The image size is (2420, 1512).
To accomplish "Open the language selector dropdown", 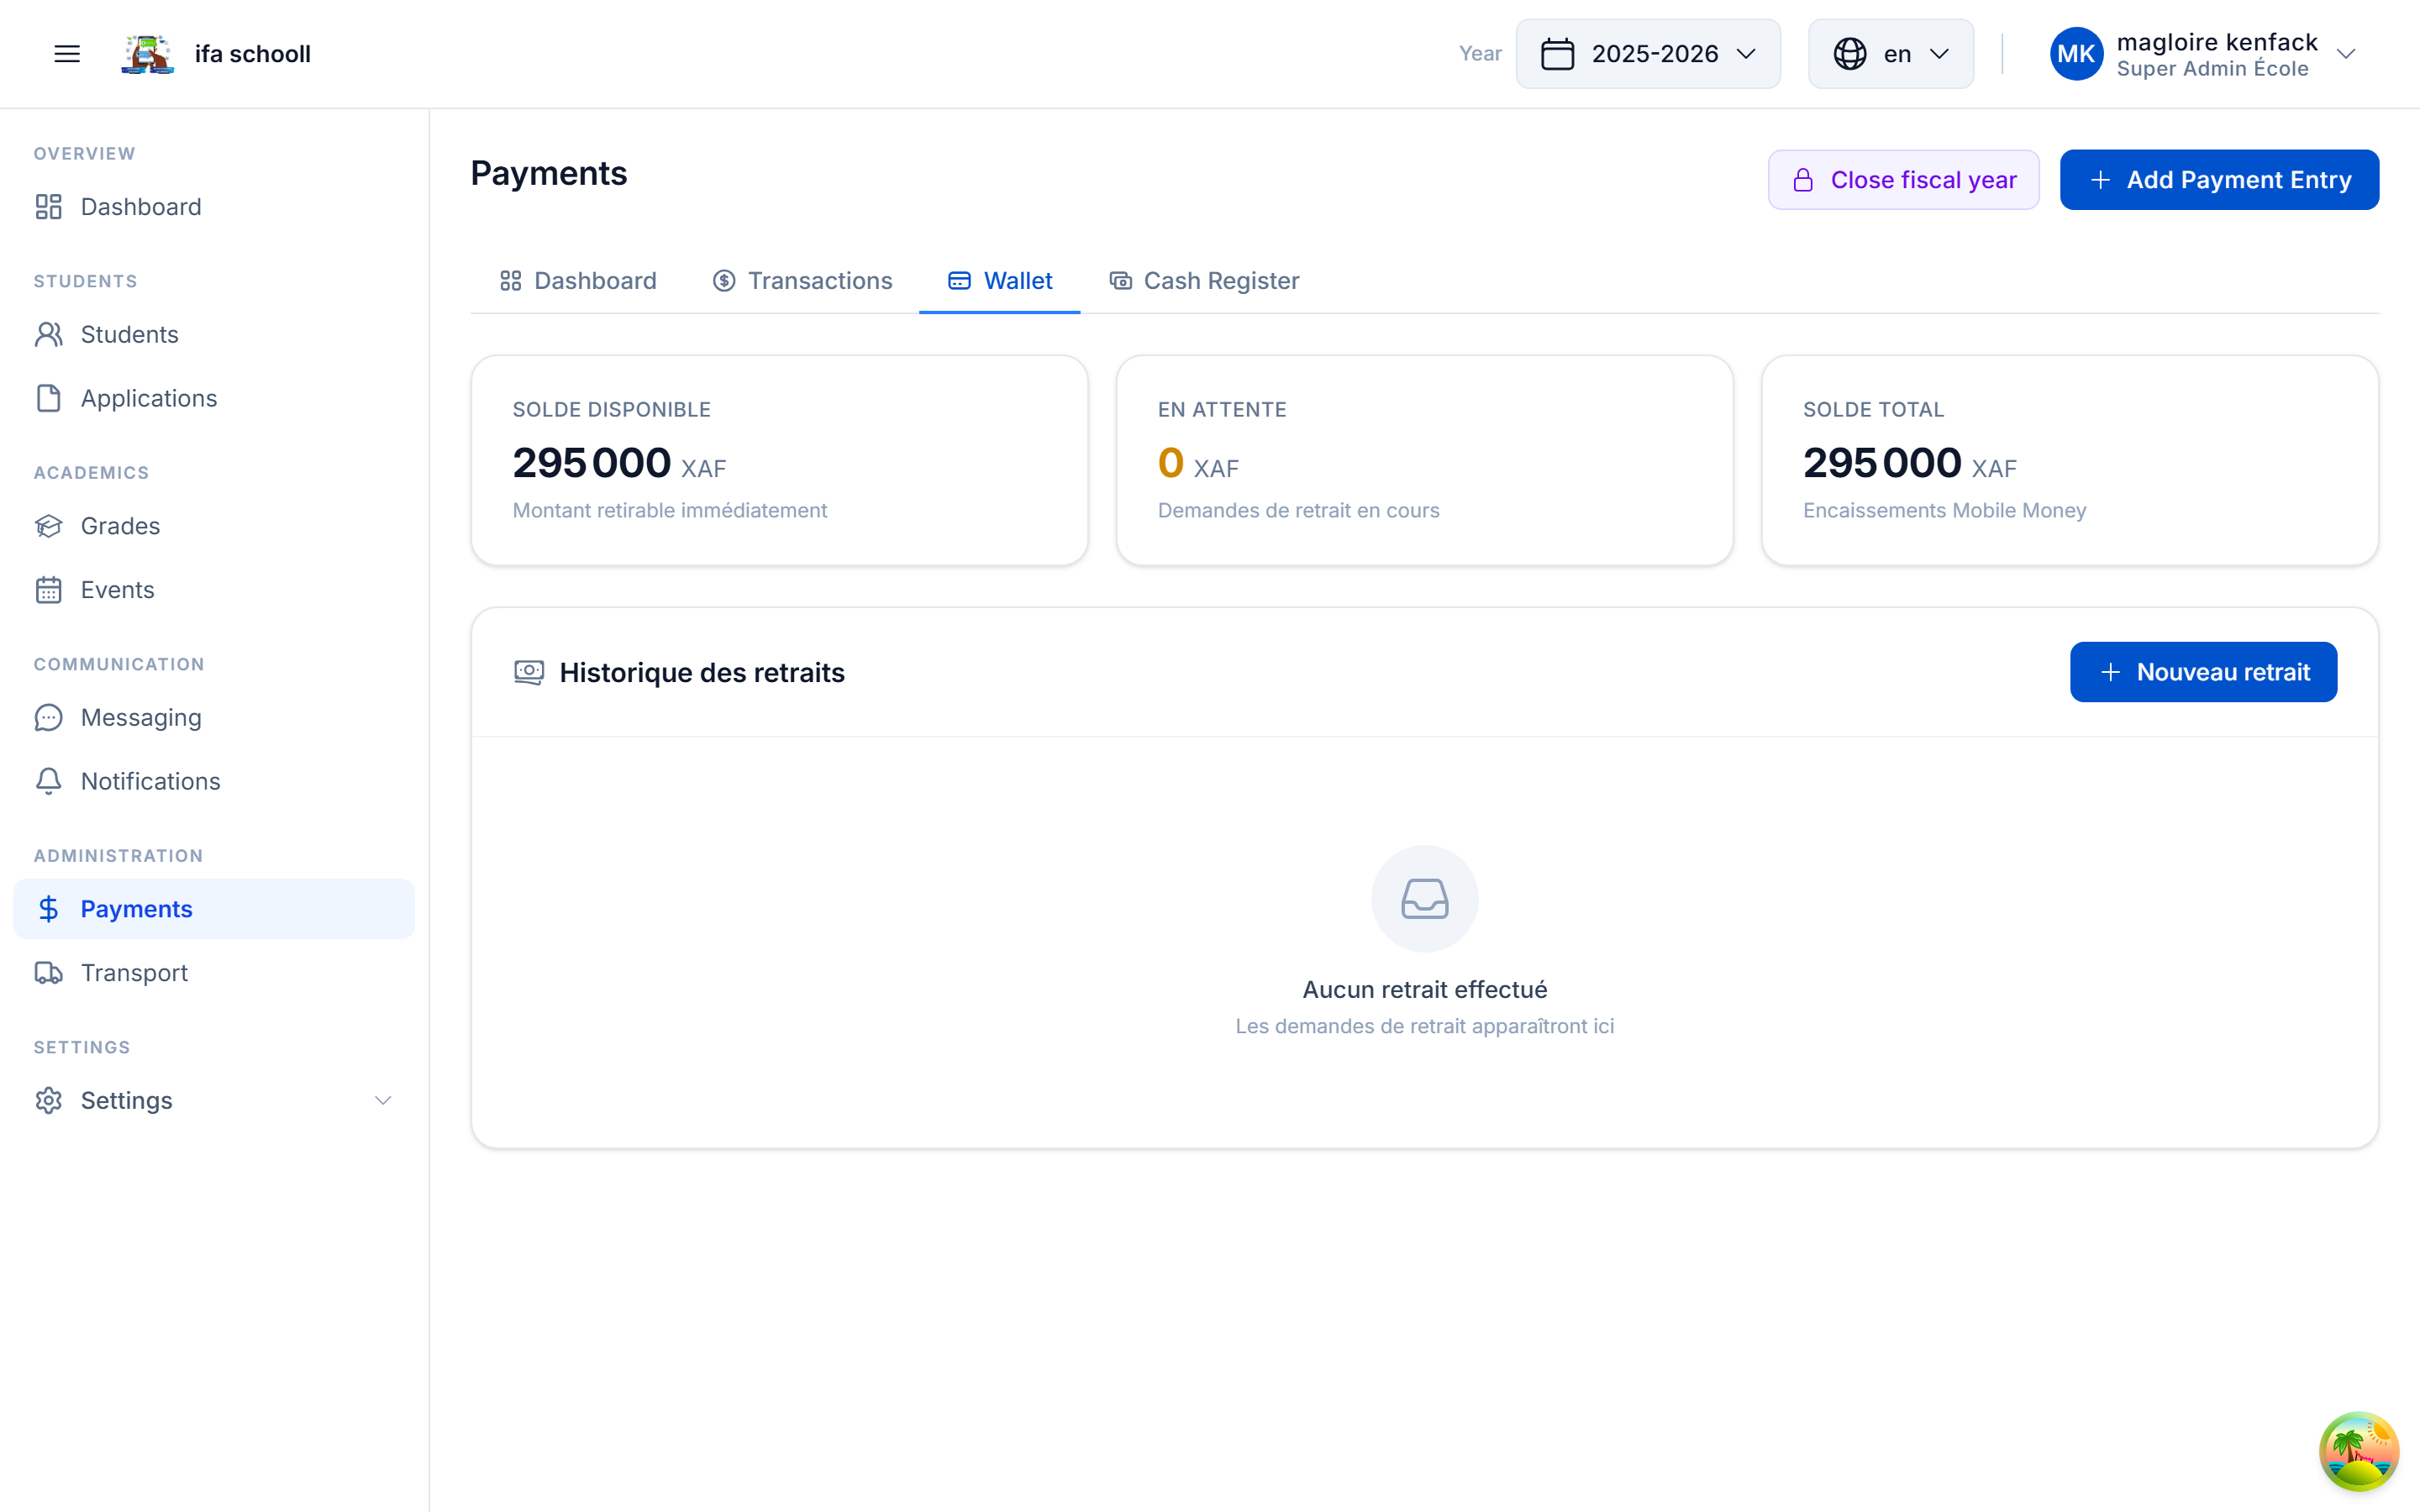I will [1888, 53].
